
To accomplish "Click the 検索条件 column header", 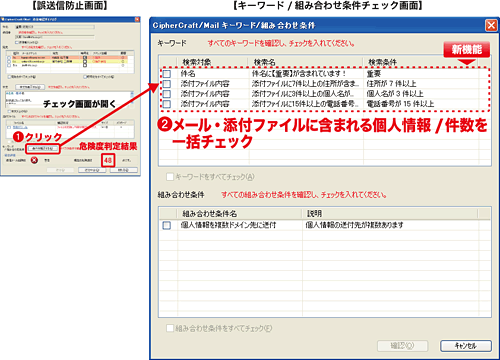I will click(x=420, y=62).
